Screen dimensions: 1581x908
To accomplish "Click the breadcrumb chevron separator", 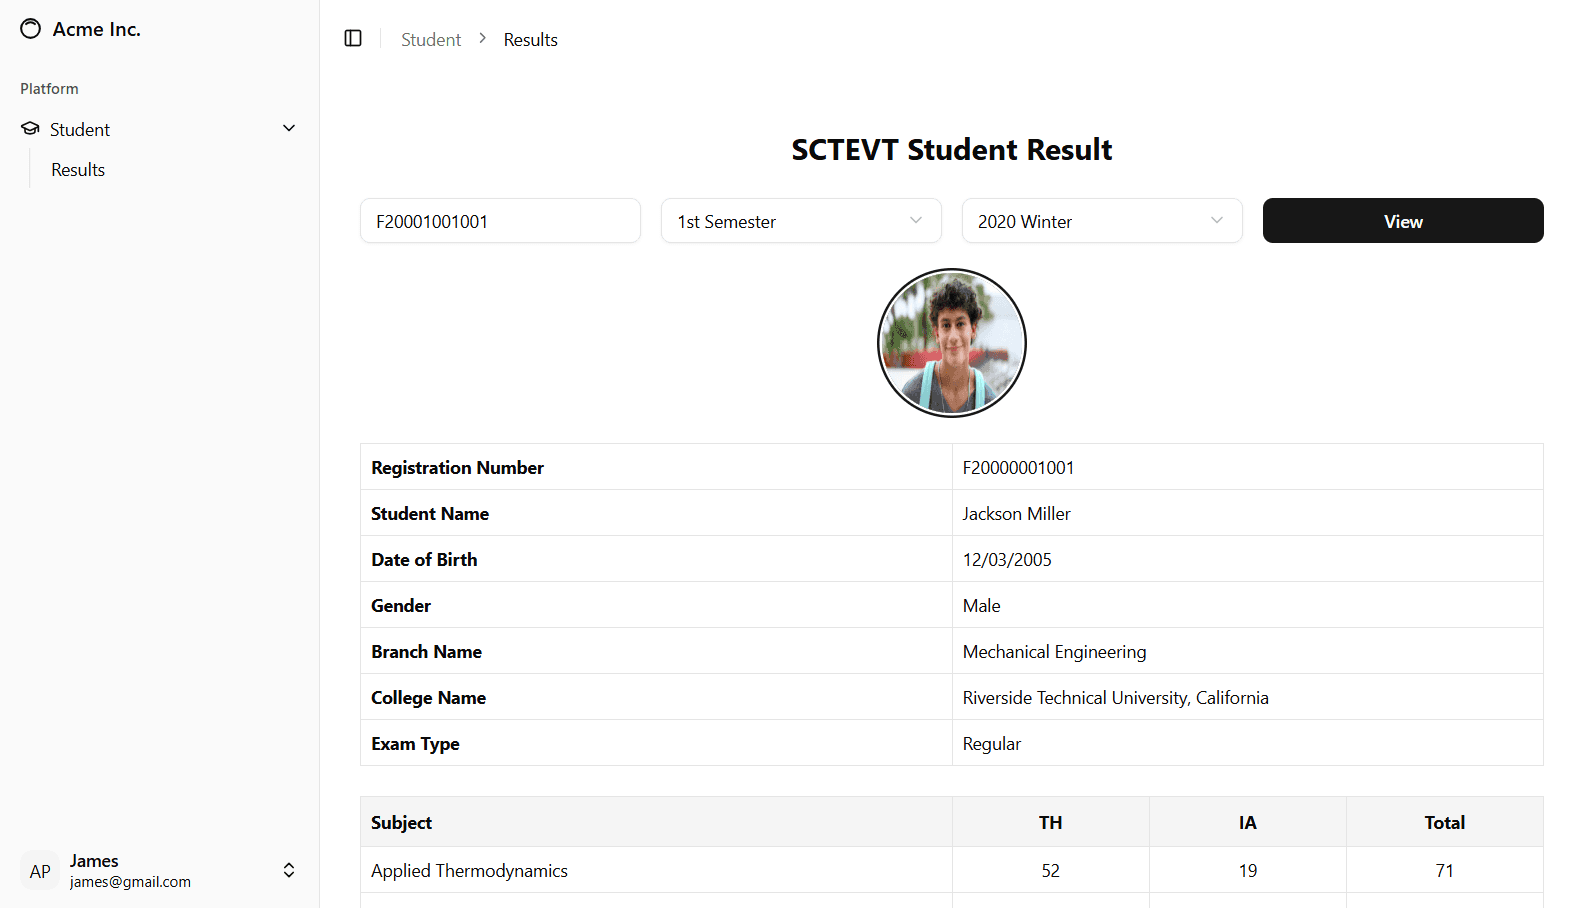I will coord(482,39).
